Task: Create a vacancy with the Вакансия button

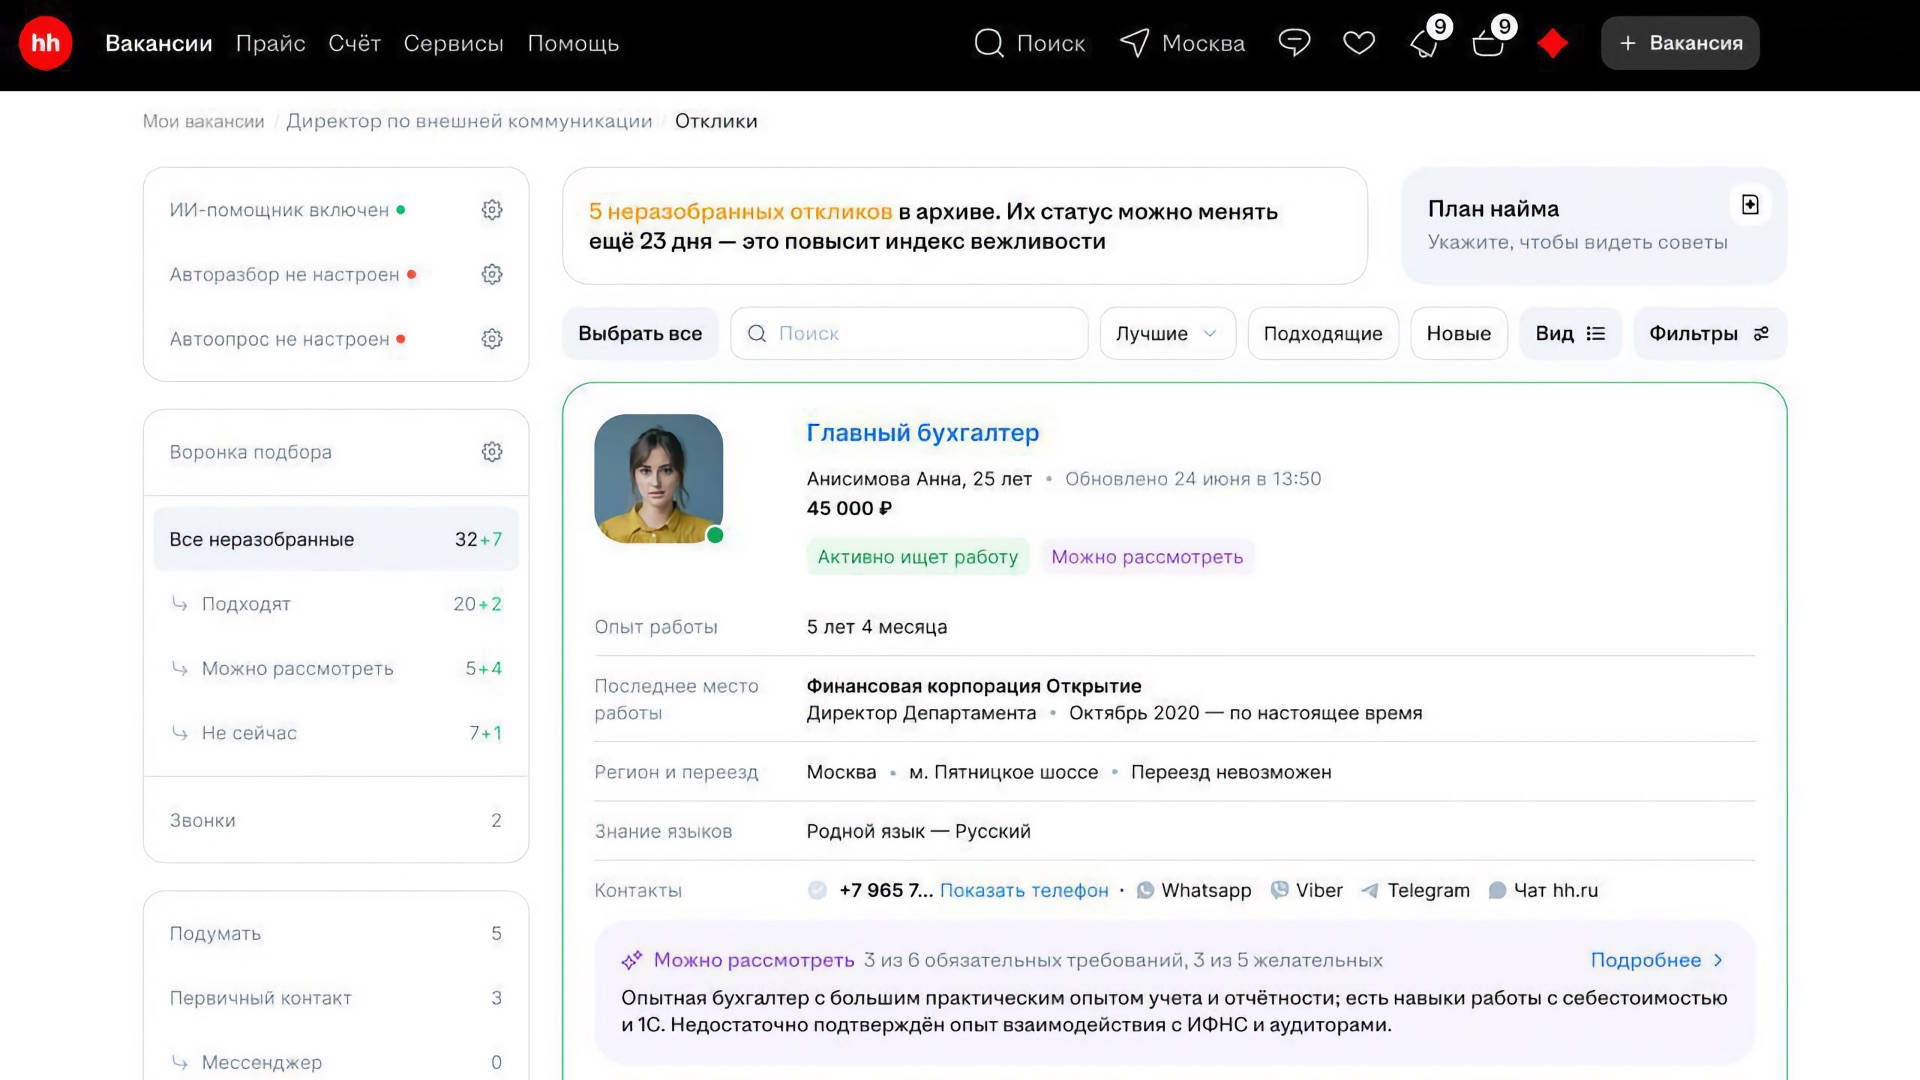Action: (1679, 43)
